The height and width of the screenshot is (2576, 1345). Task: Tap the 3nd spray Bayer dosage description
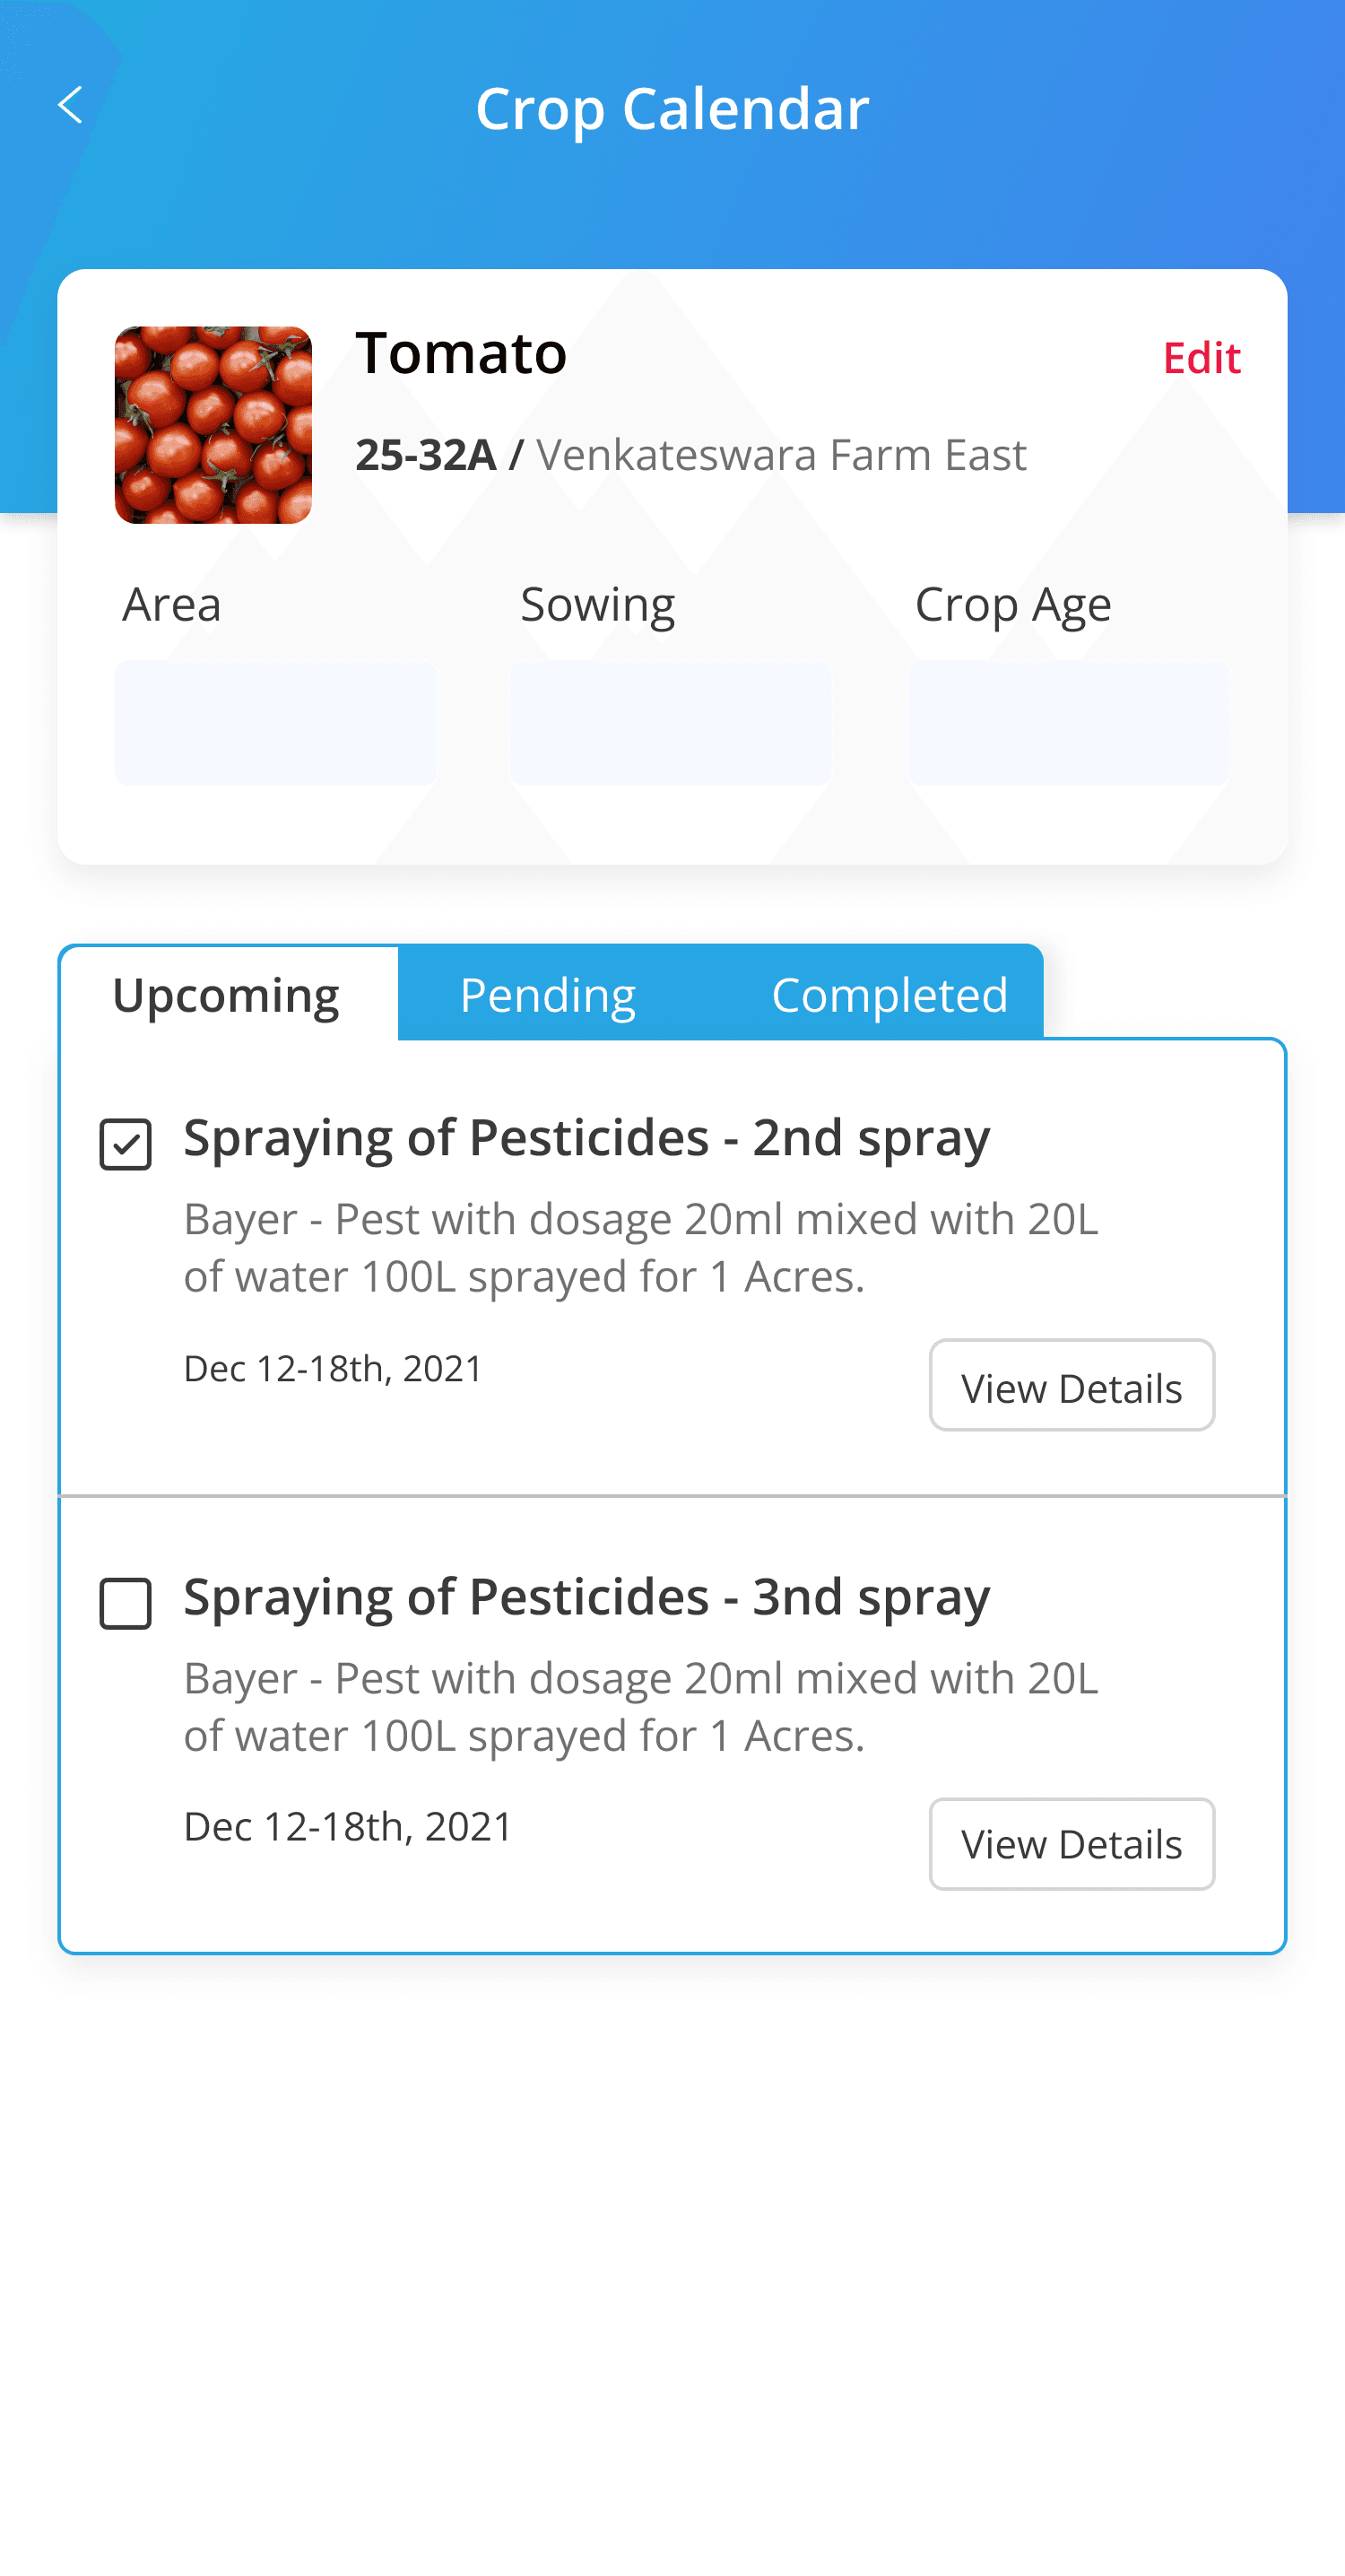point(641,1707)
